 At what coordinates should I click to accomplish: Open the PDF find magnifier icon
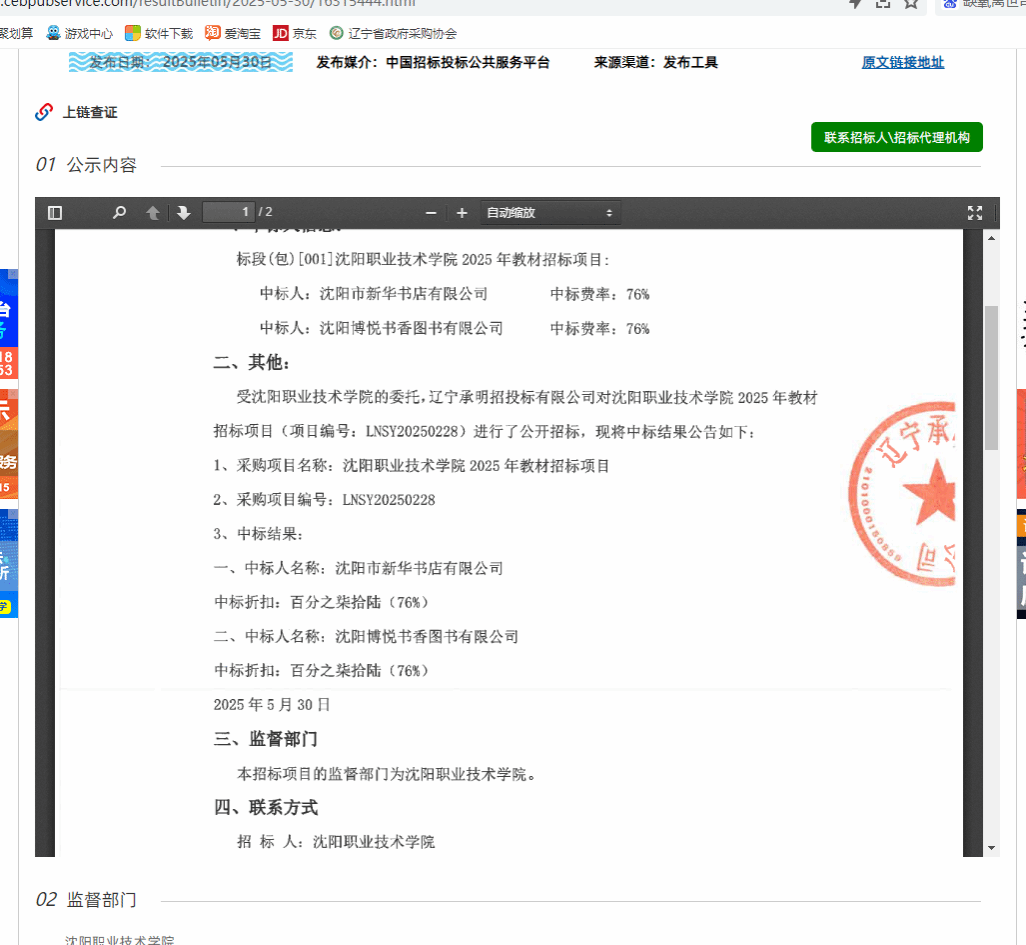point(119,213)
